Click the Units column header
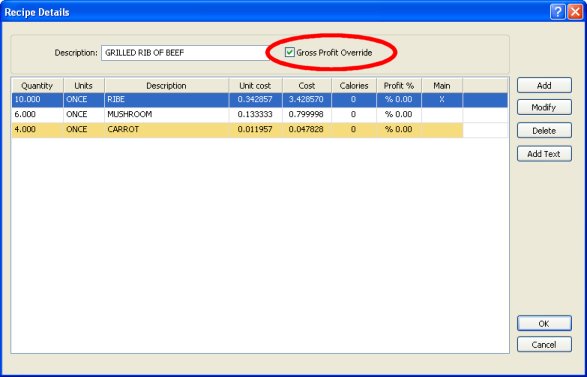The height and width of the screenshot is (377, 587). coord(83,86)
